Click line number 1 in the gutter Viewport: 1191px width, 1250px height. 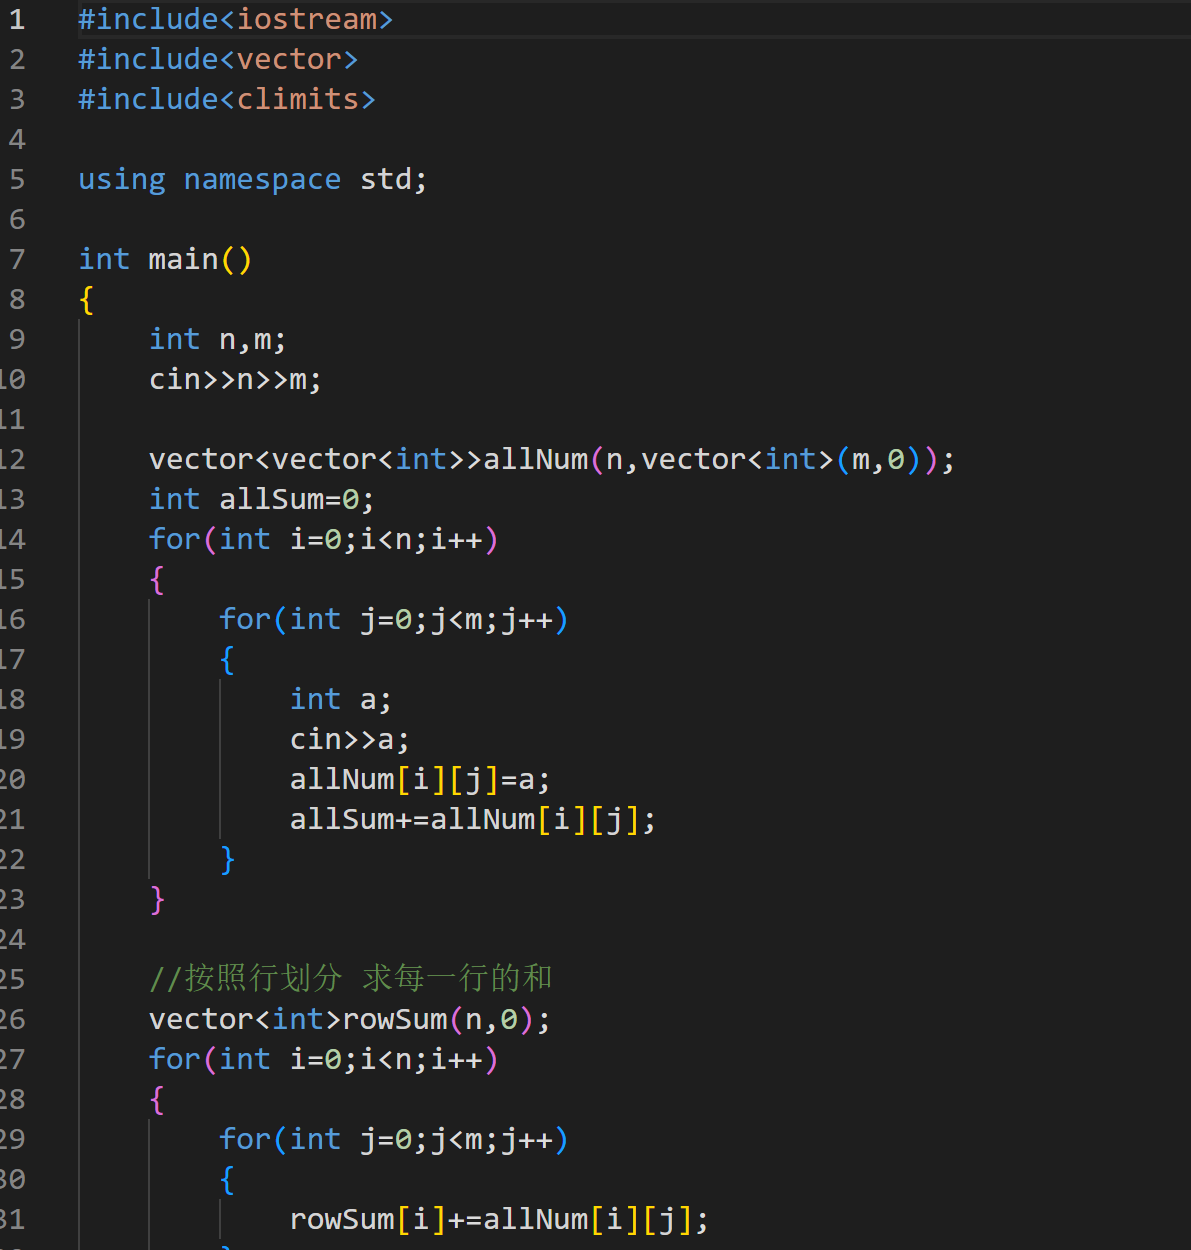pyautogui.click(x=17, y=19)
